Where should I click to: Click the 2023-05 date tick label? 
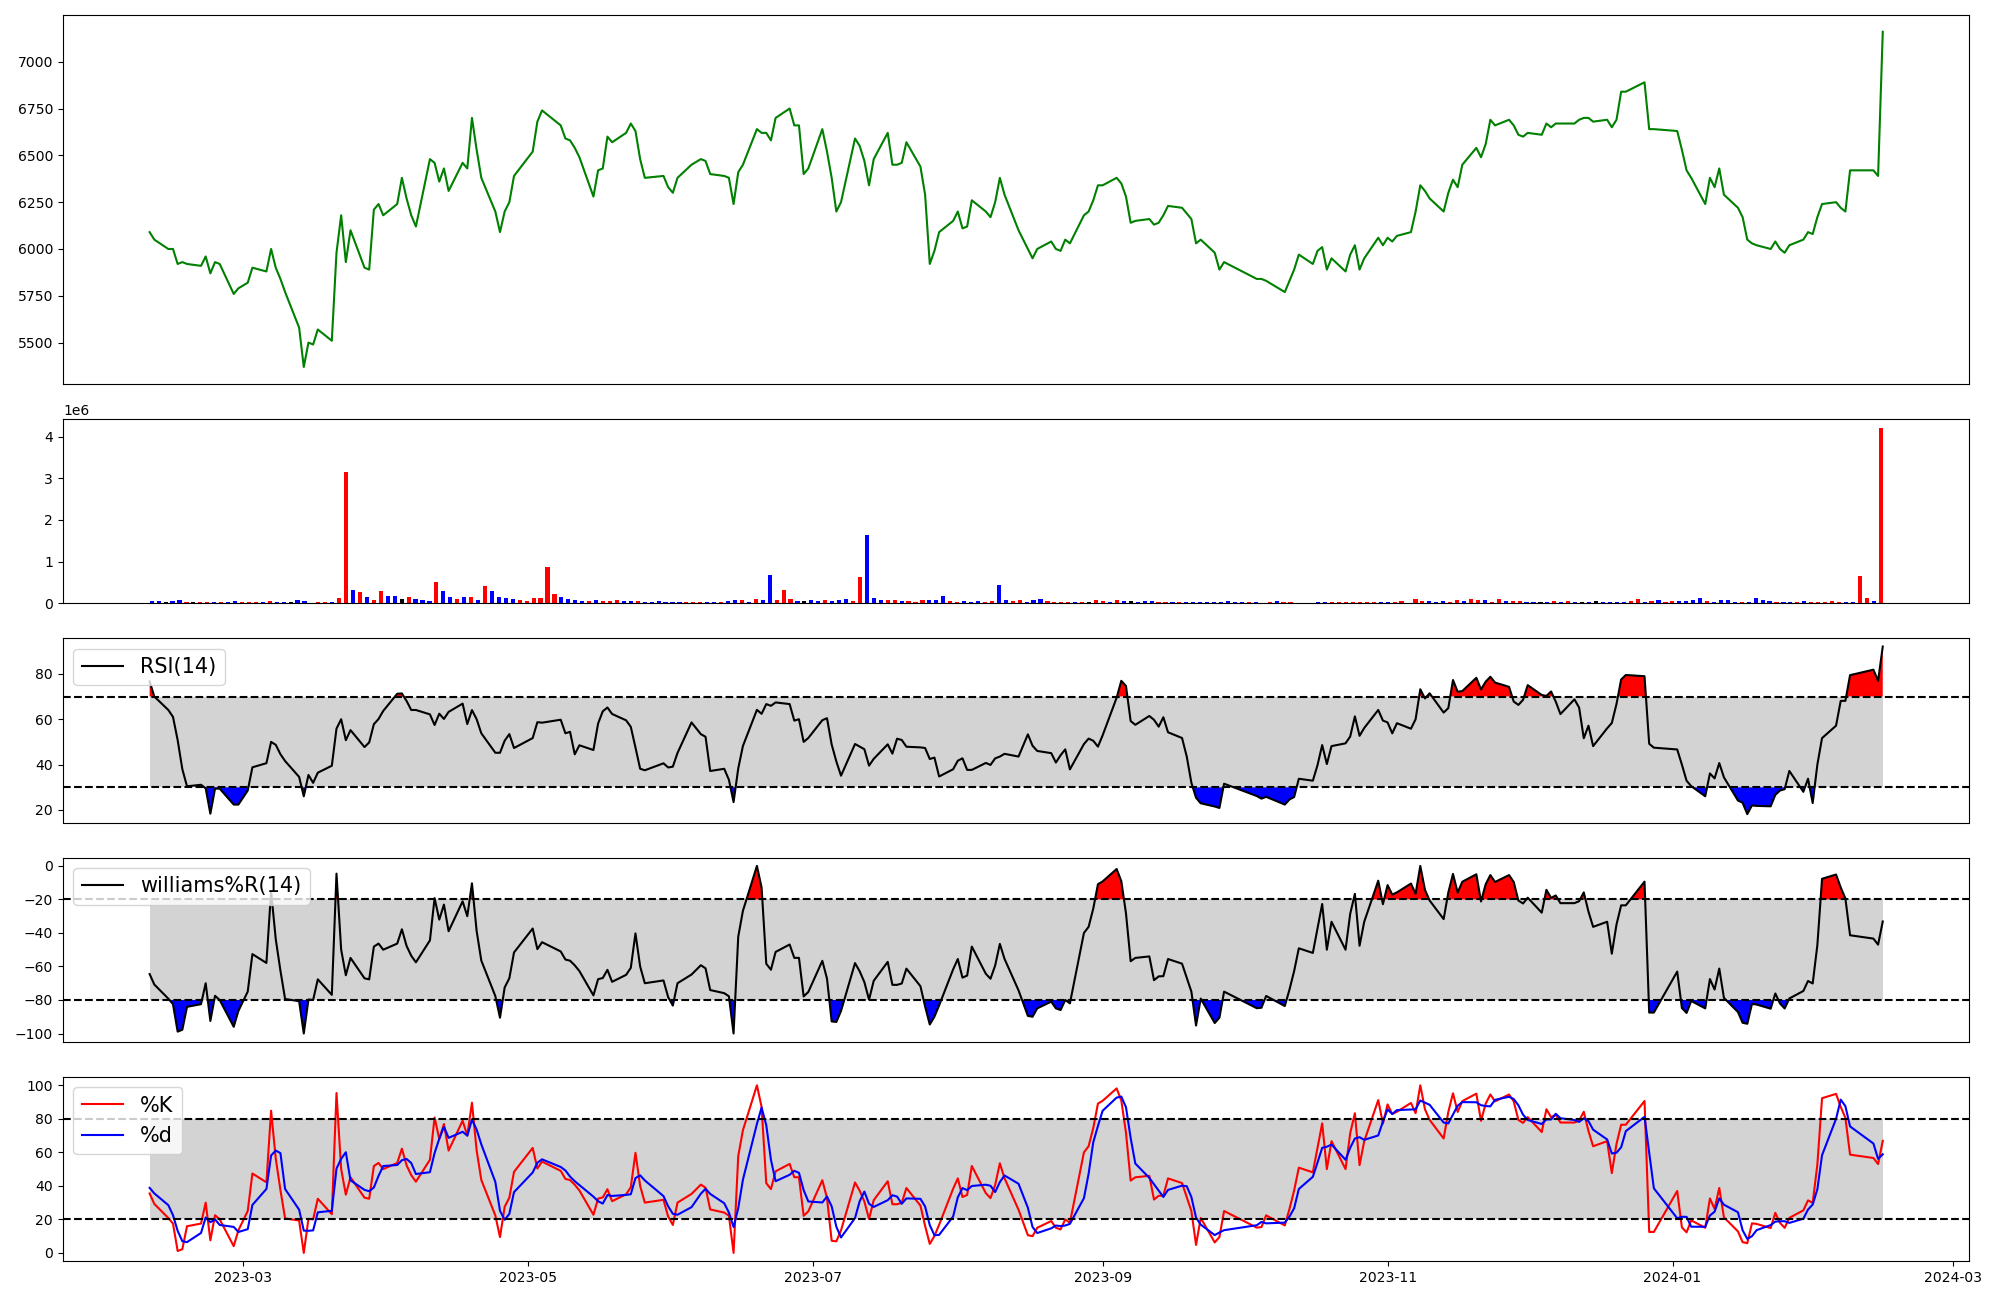click(528, 1277)
